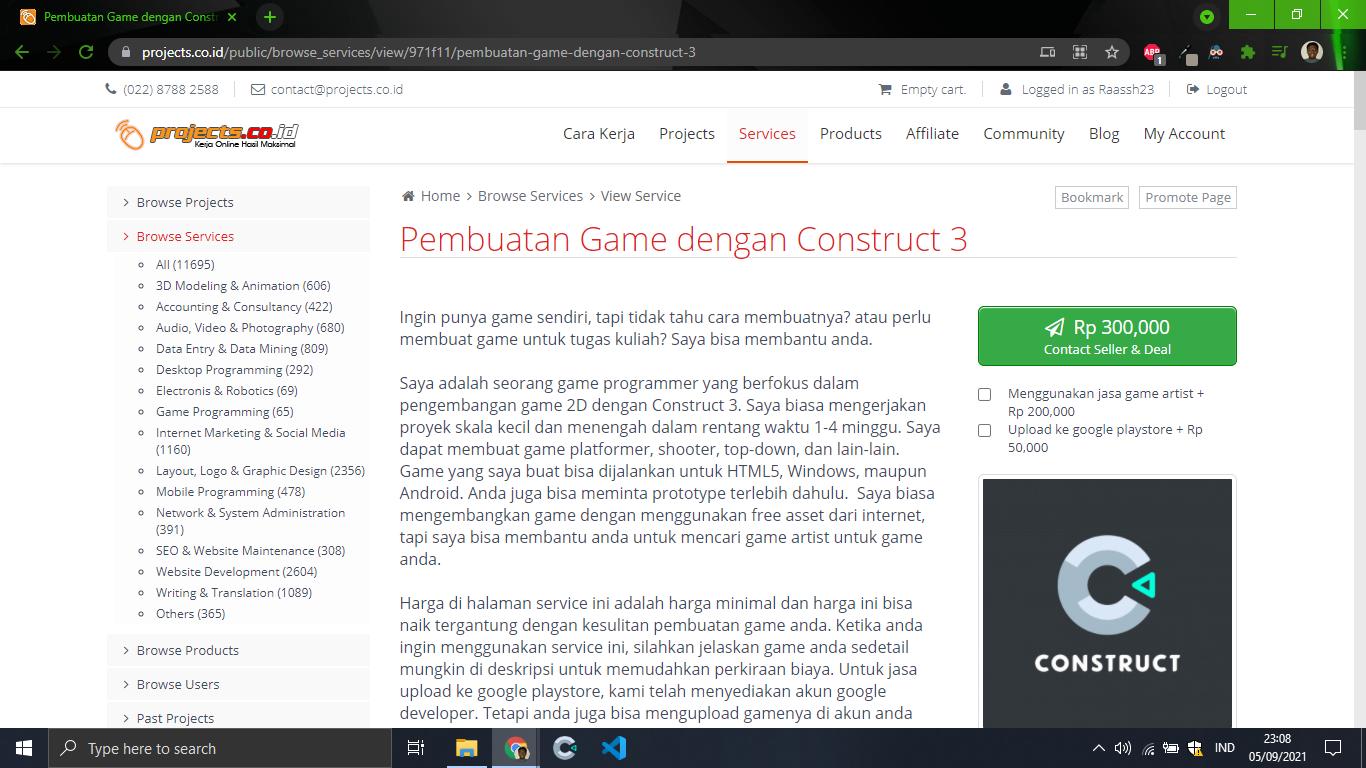Open the Community menu item
Screen dimensions: 1366x768
point(1024,134)
